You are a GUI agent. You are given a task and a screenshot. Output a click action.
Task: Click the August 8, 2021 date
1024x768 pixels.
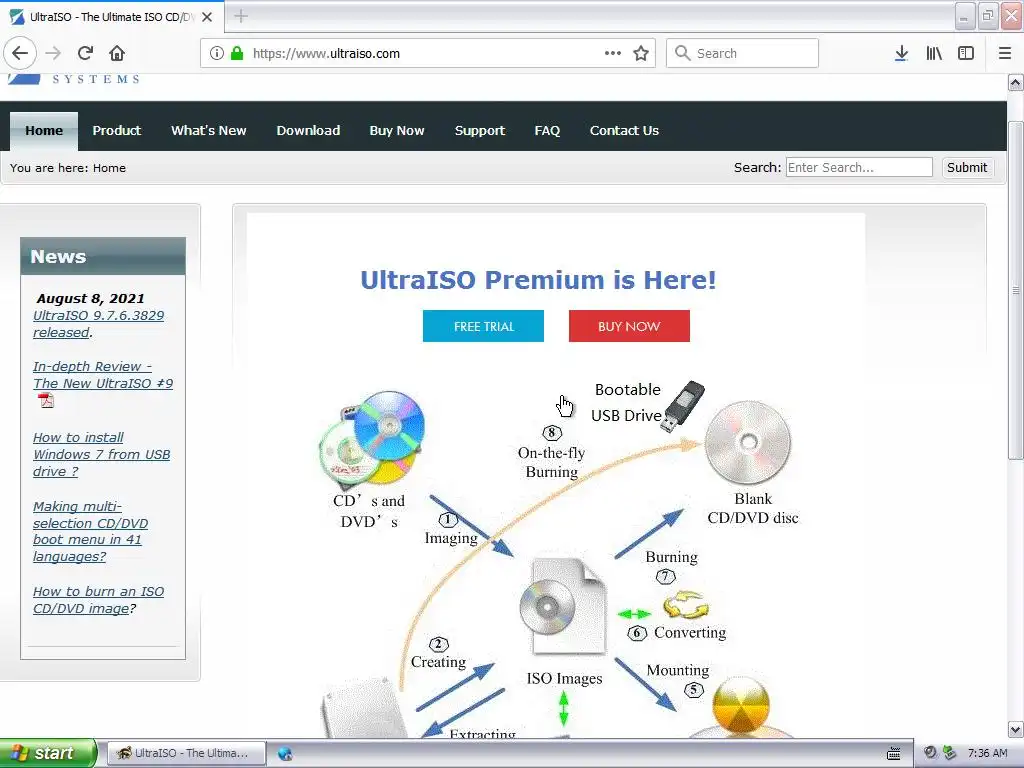[x=90, y=298]
